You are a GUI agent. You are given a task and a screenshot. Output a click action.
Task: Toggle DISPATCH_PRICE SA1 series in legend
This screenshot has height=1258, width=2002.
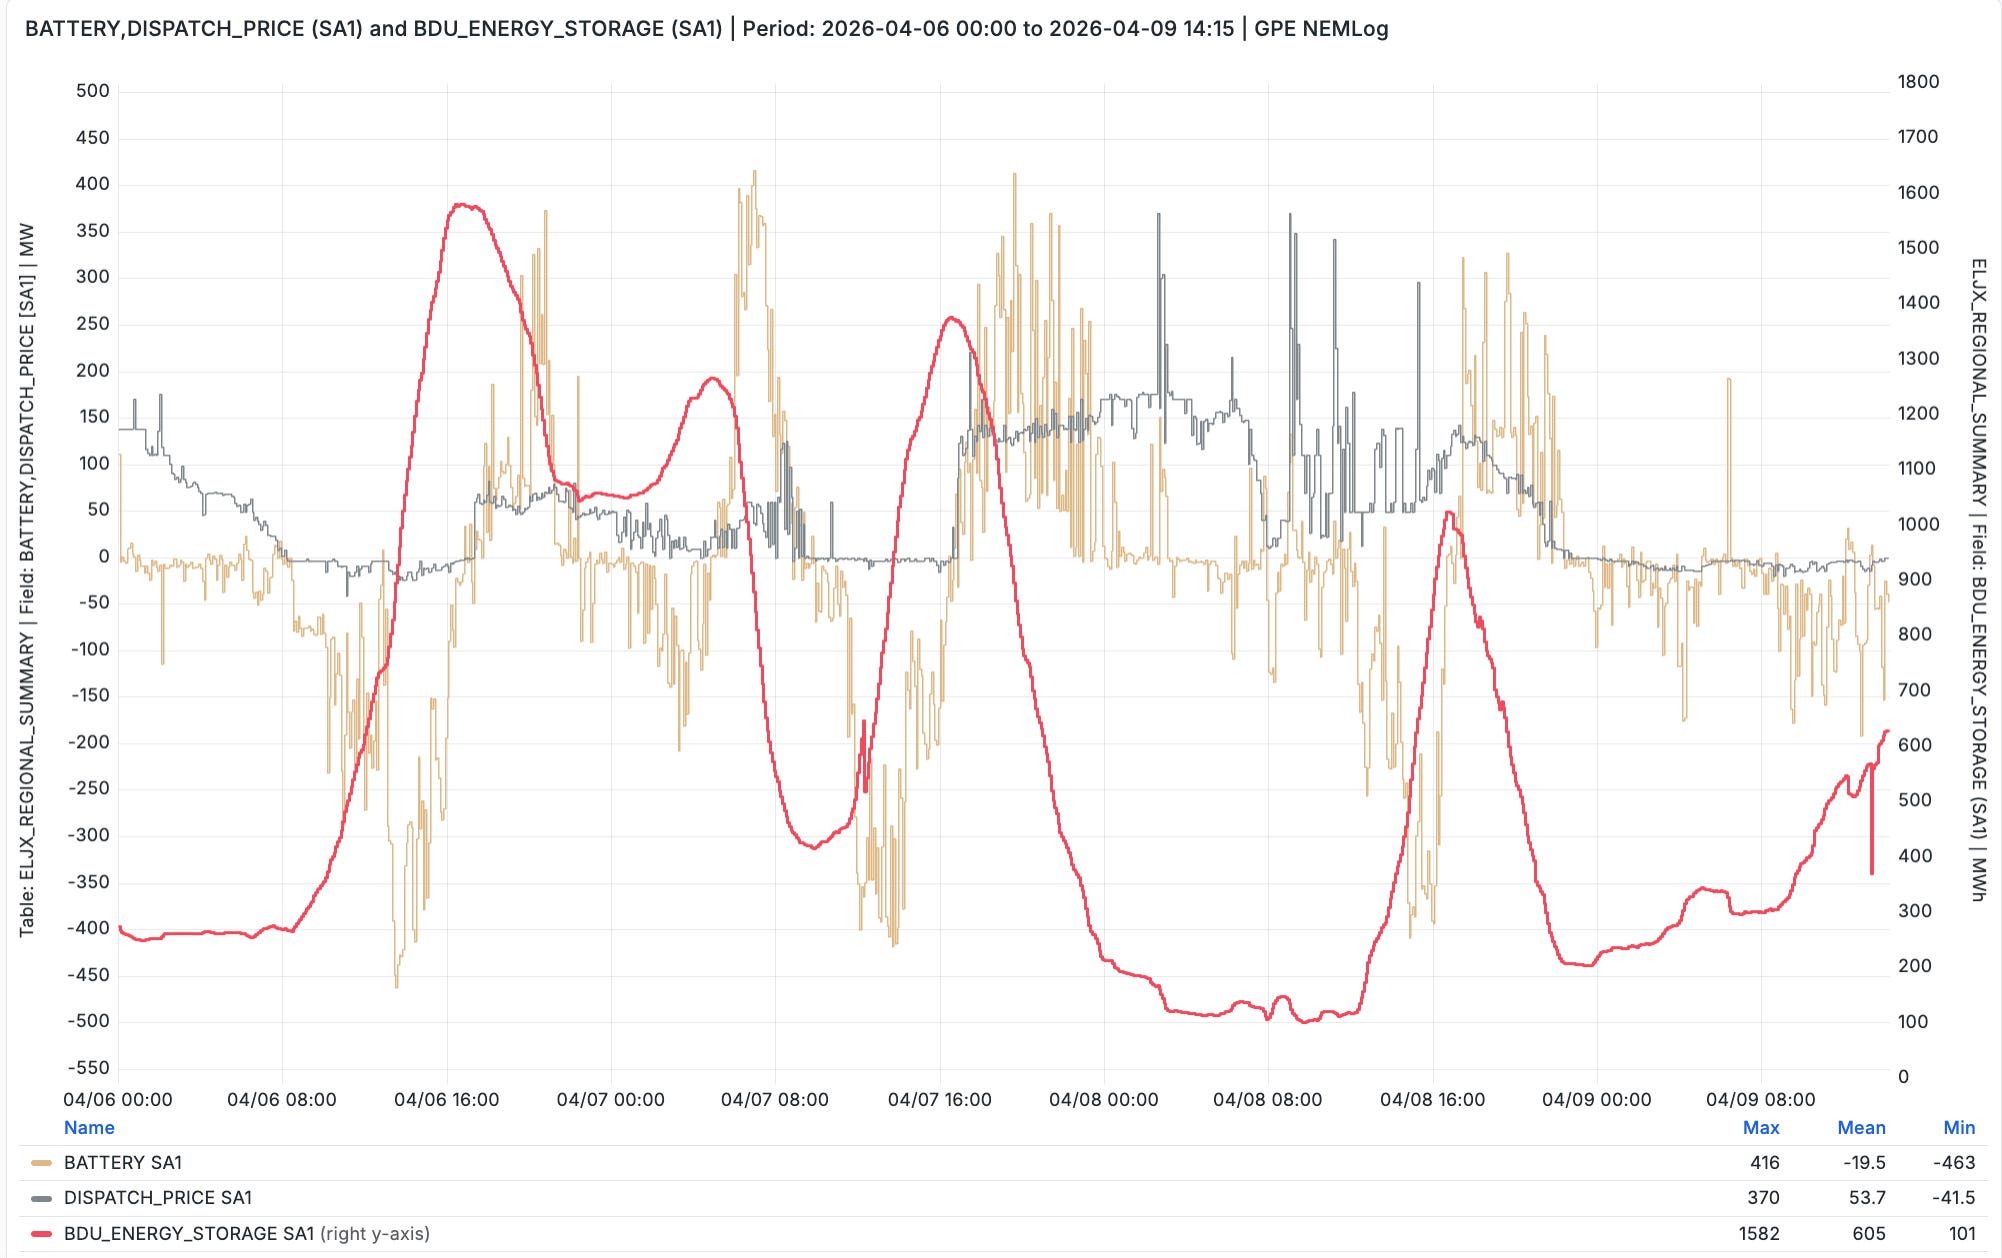(x=157, y=1198)
